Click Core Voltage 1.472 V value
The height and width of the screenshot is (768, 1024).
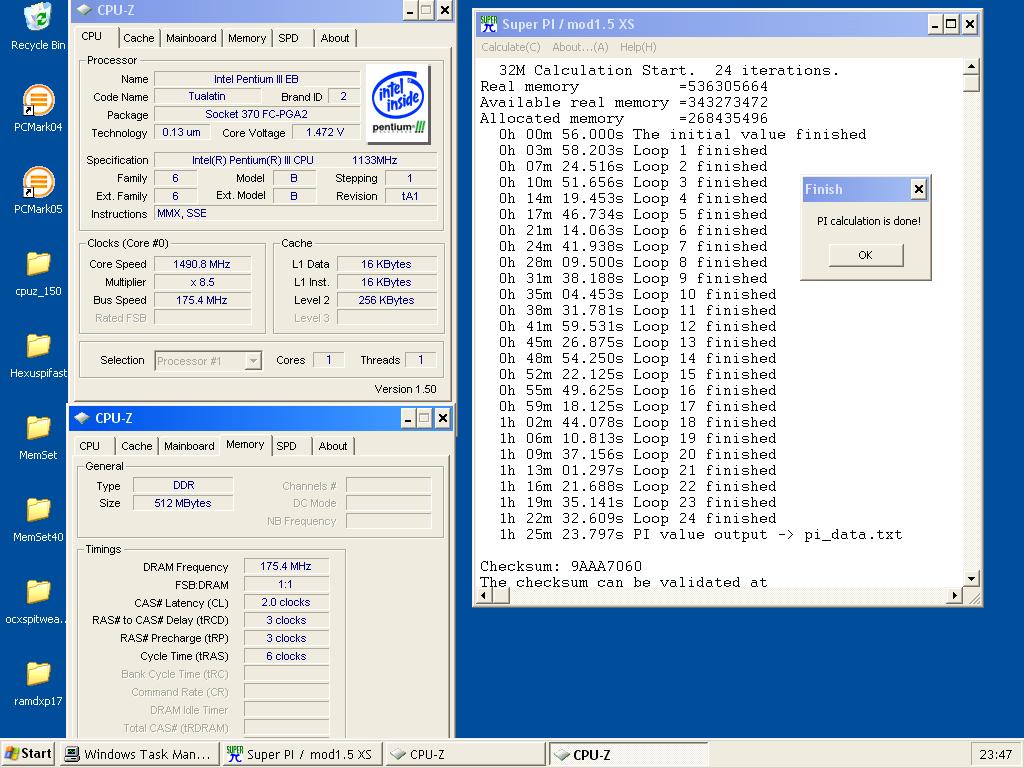[325, 132]
